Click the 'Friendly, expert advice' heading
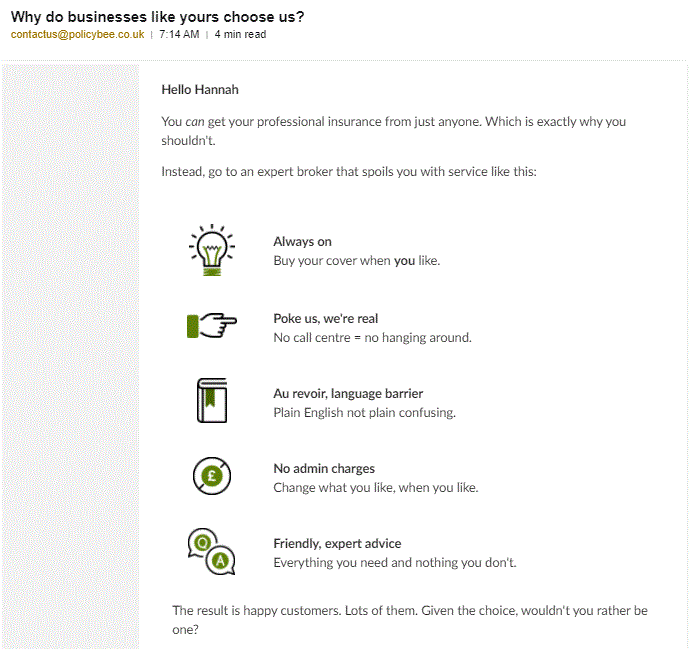 (x=337, y=544)
